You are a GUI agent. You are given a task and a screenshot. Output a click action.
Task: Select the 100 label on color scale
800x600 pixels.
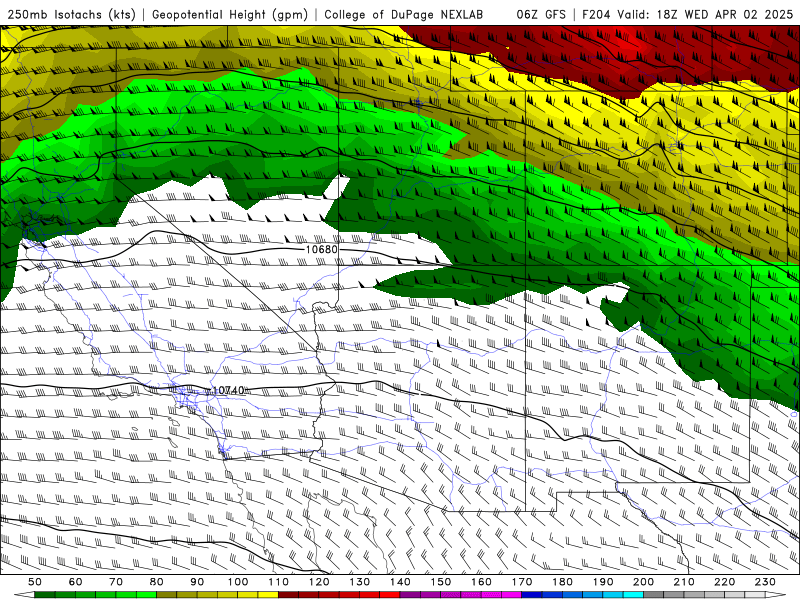point(238,582)
